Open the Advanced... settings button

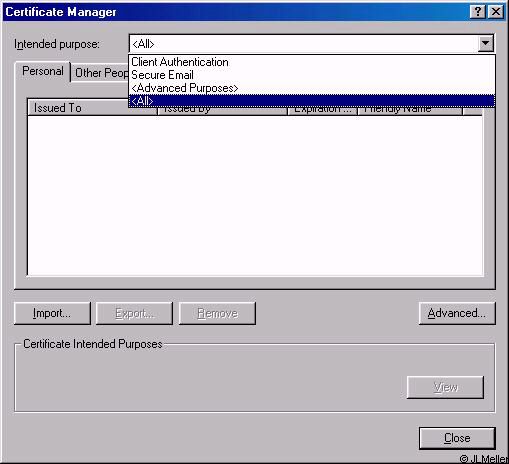coord(457,313)
